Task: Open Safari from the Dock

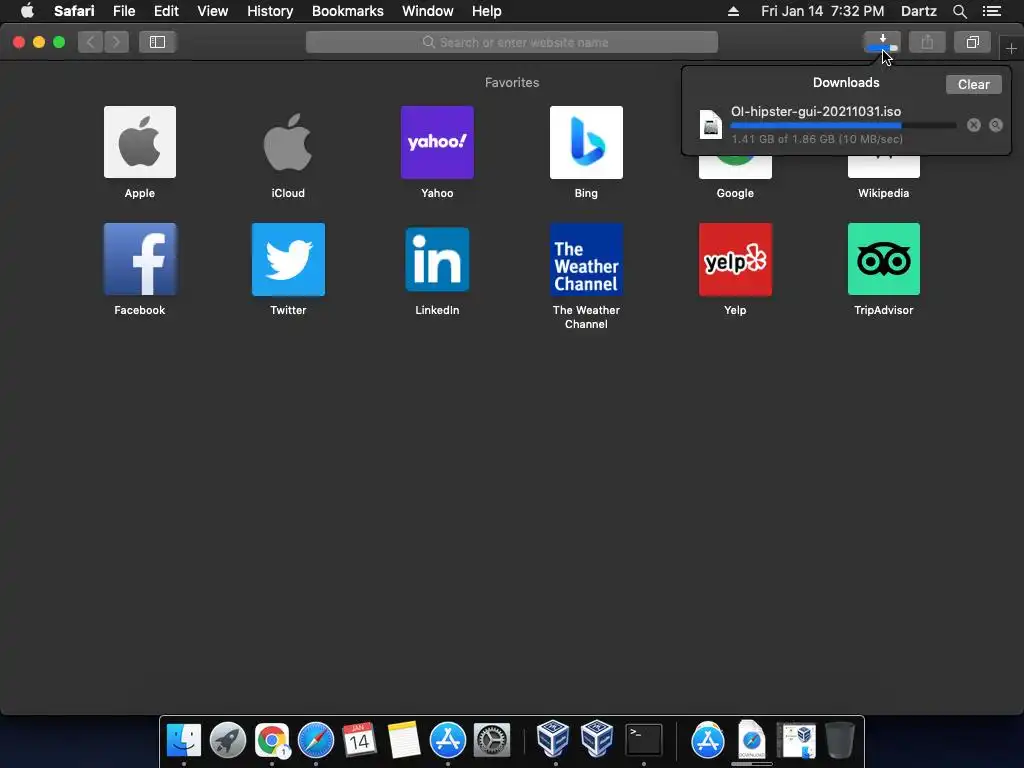Action: (316, 741)
